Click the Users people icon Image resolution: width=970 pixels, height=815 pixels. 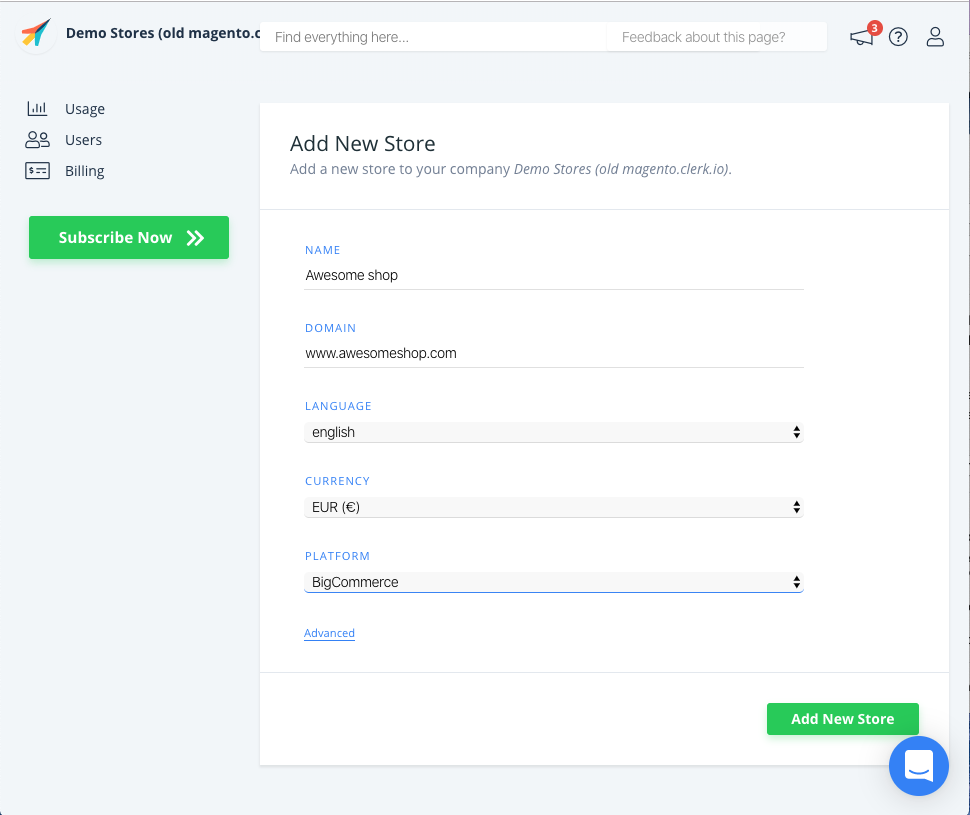[x=37, y=140]
